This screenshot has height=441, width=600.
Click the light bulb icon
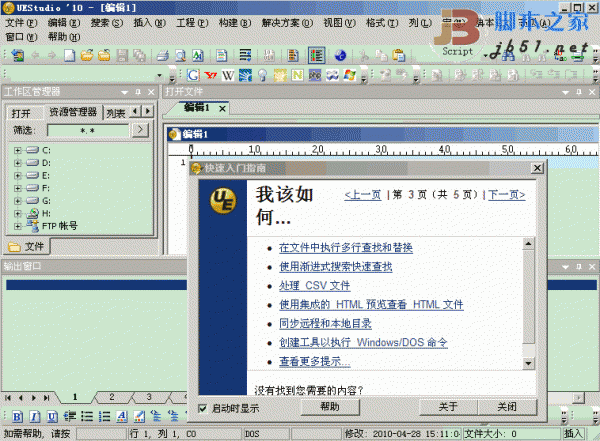pos(262,75)
